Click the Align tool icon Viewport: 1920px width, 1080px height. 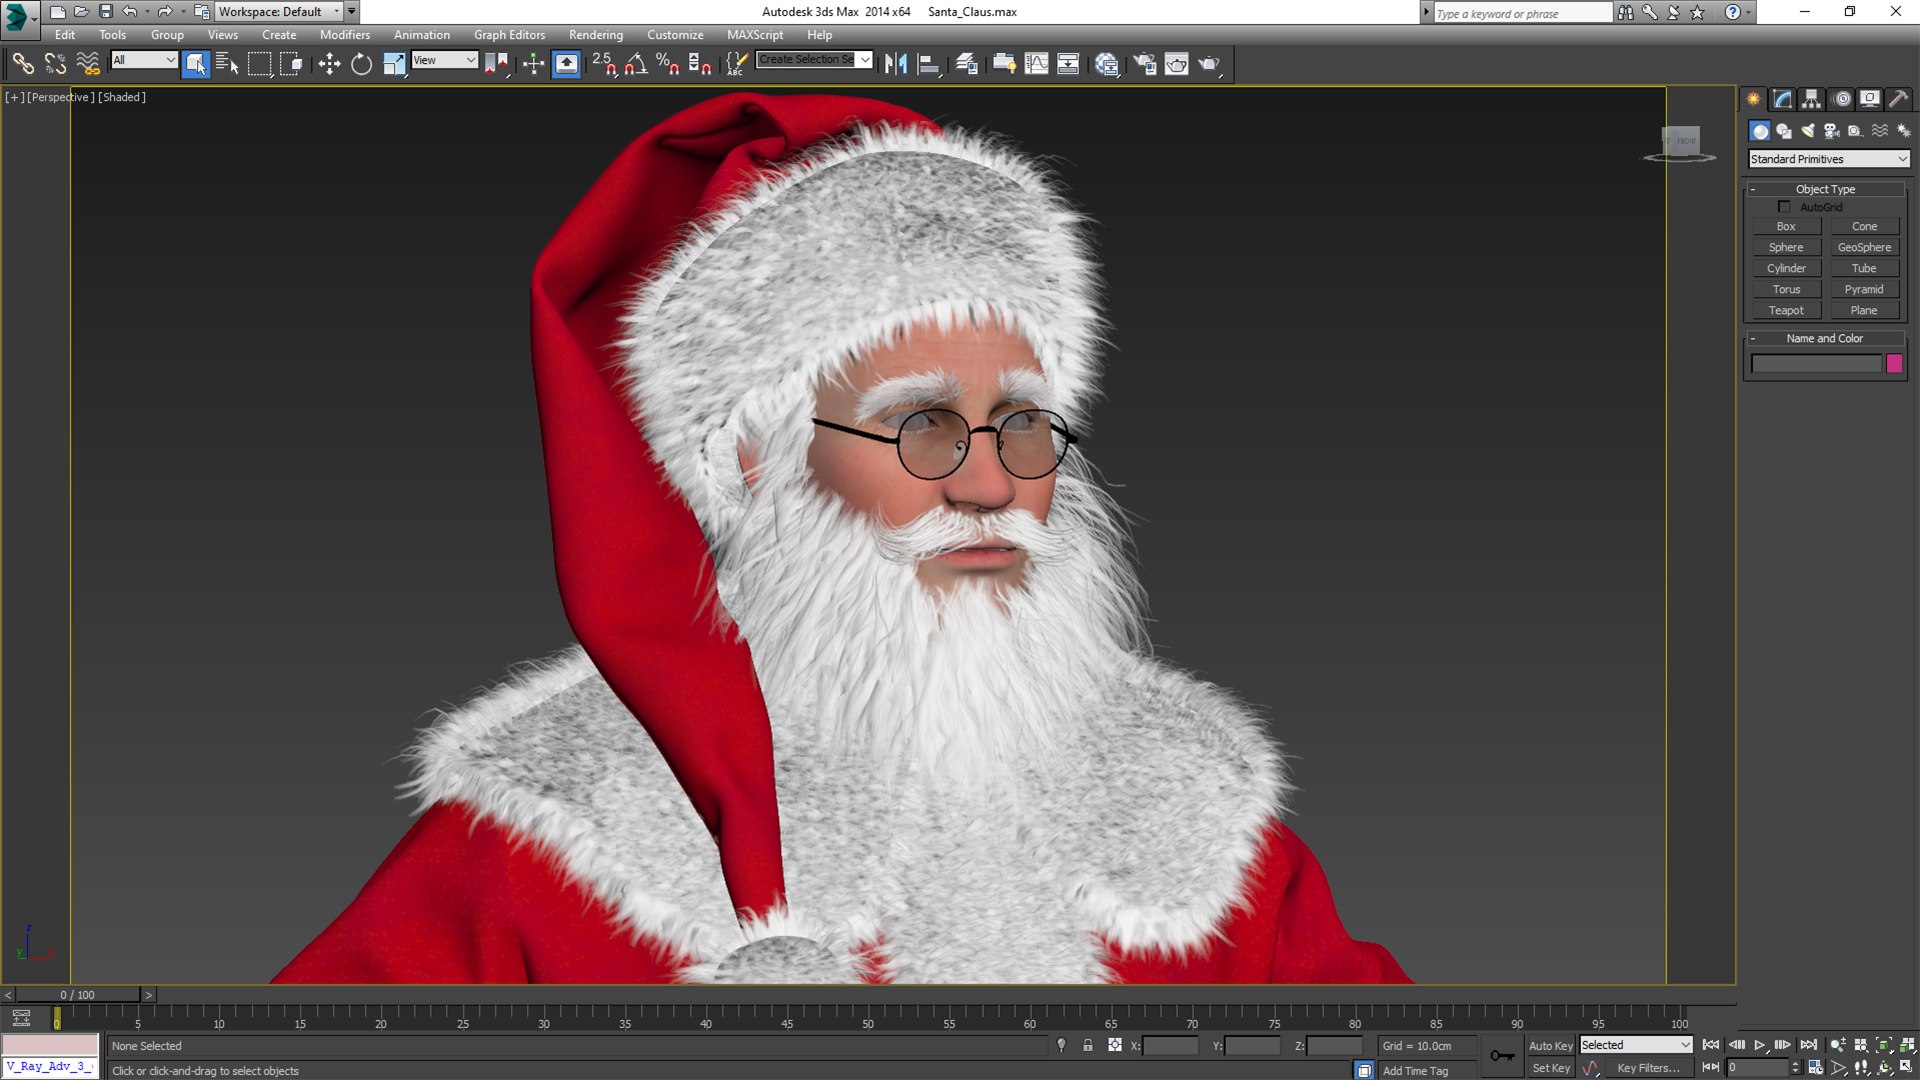(x=929, y=64)
